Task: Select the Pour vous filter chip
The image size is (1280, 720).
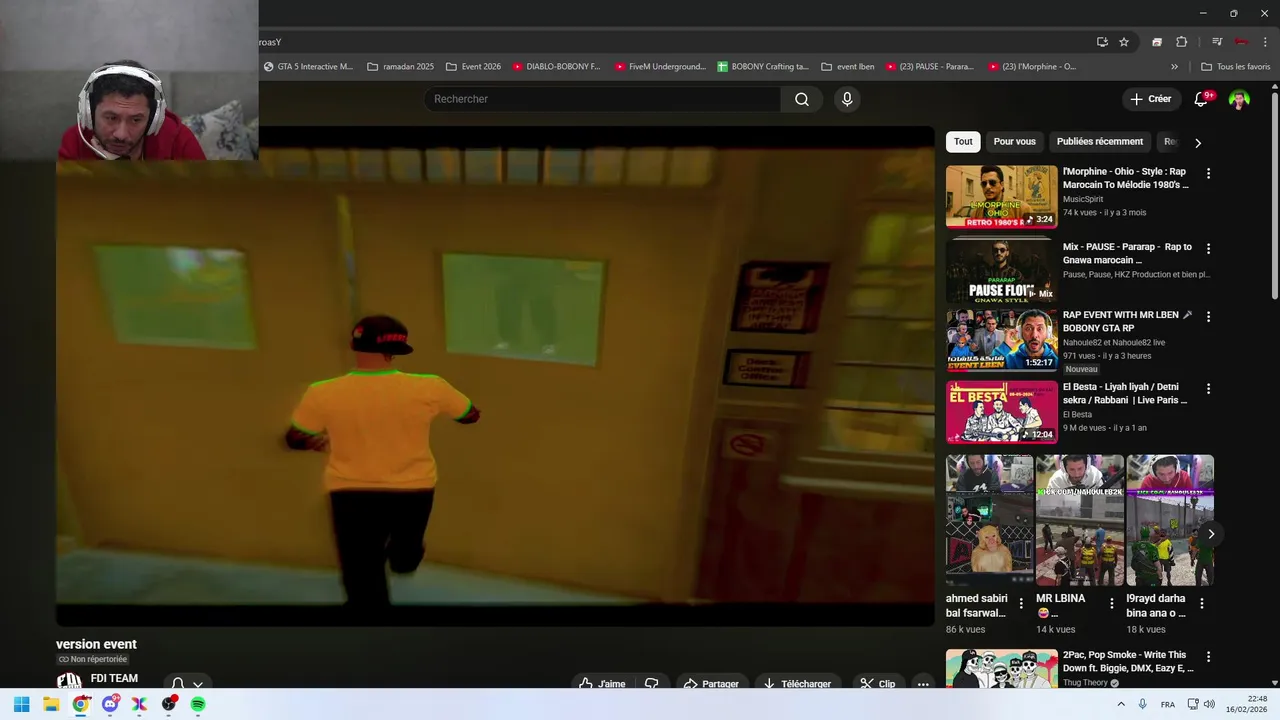Action: click(1014, 142)
